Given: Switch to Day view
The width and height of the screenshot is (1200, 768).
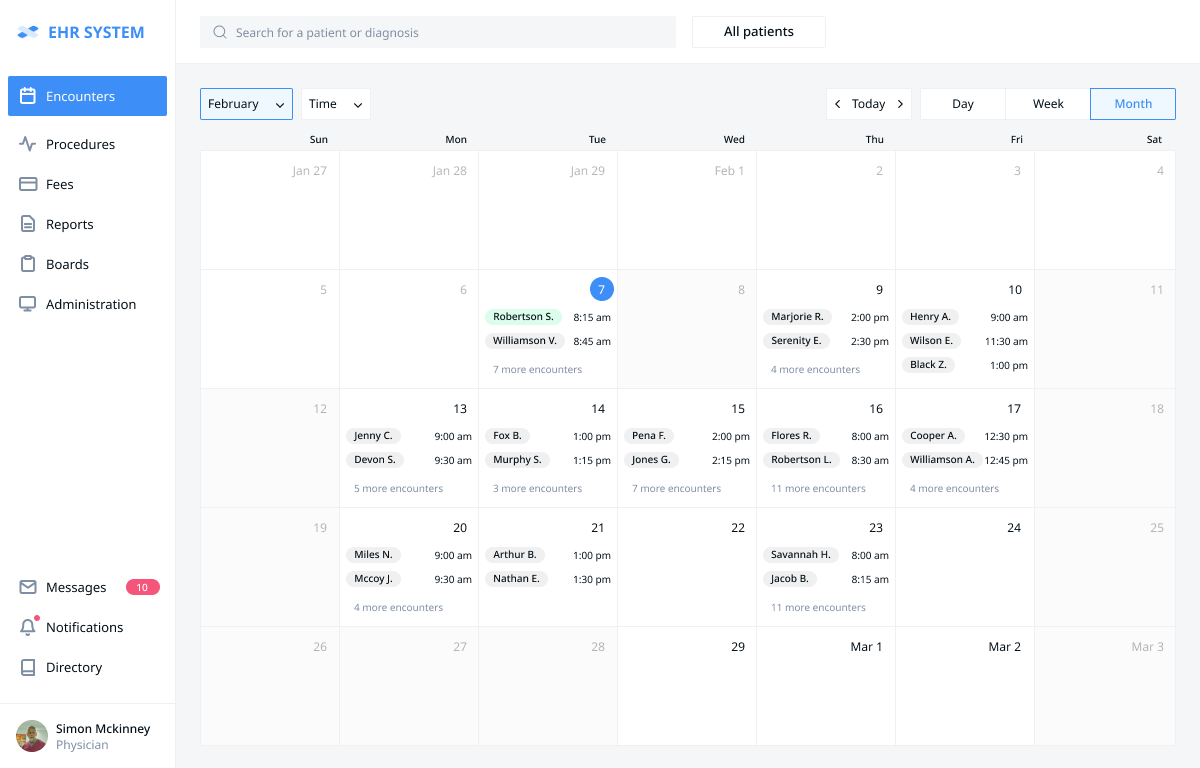Looking at the screenshot, I should pos(963,104).
